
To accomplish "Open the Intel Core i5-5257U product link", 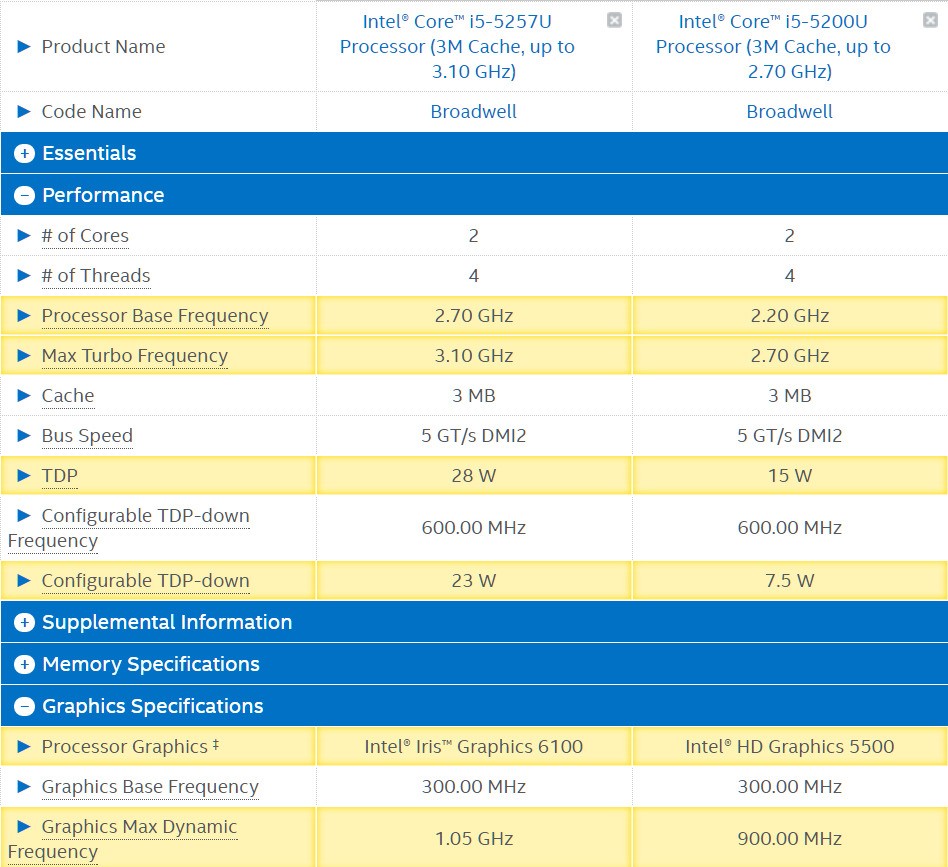I will (x=457, y=46).
